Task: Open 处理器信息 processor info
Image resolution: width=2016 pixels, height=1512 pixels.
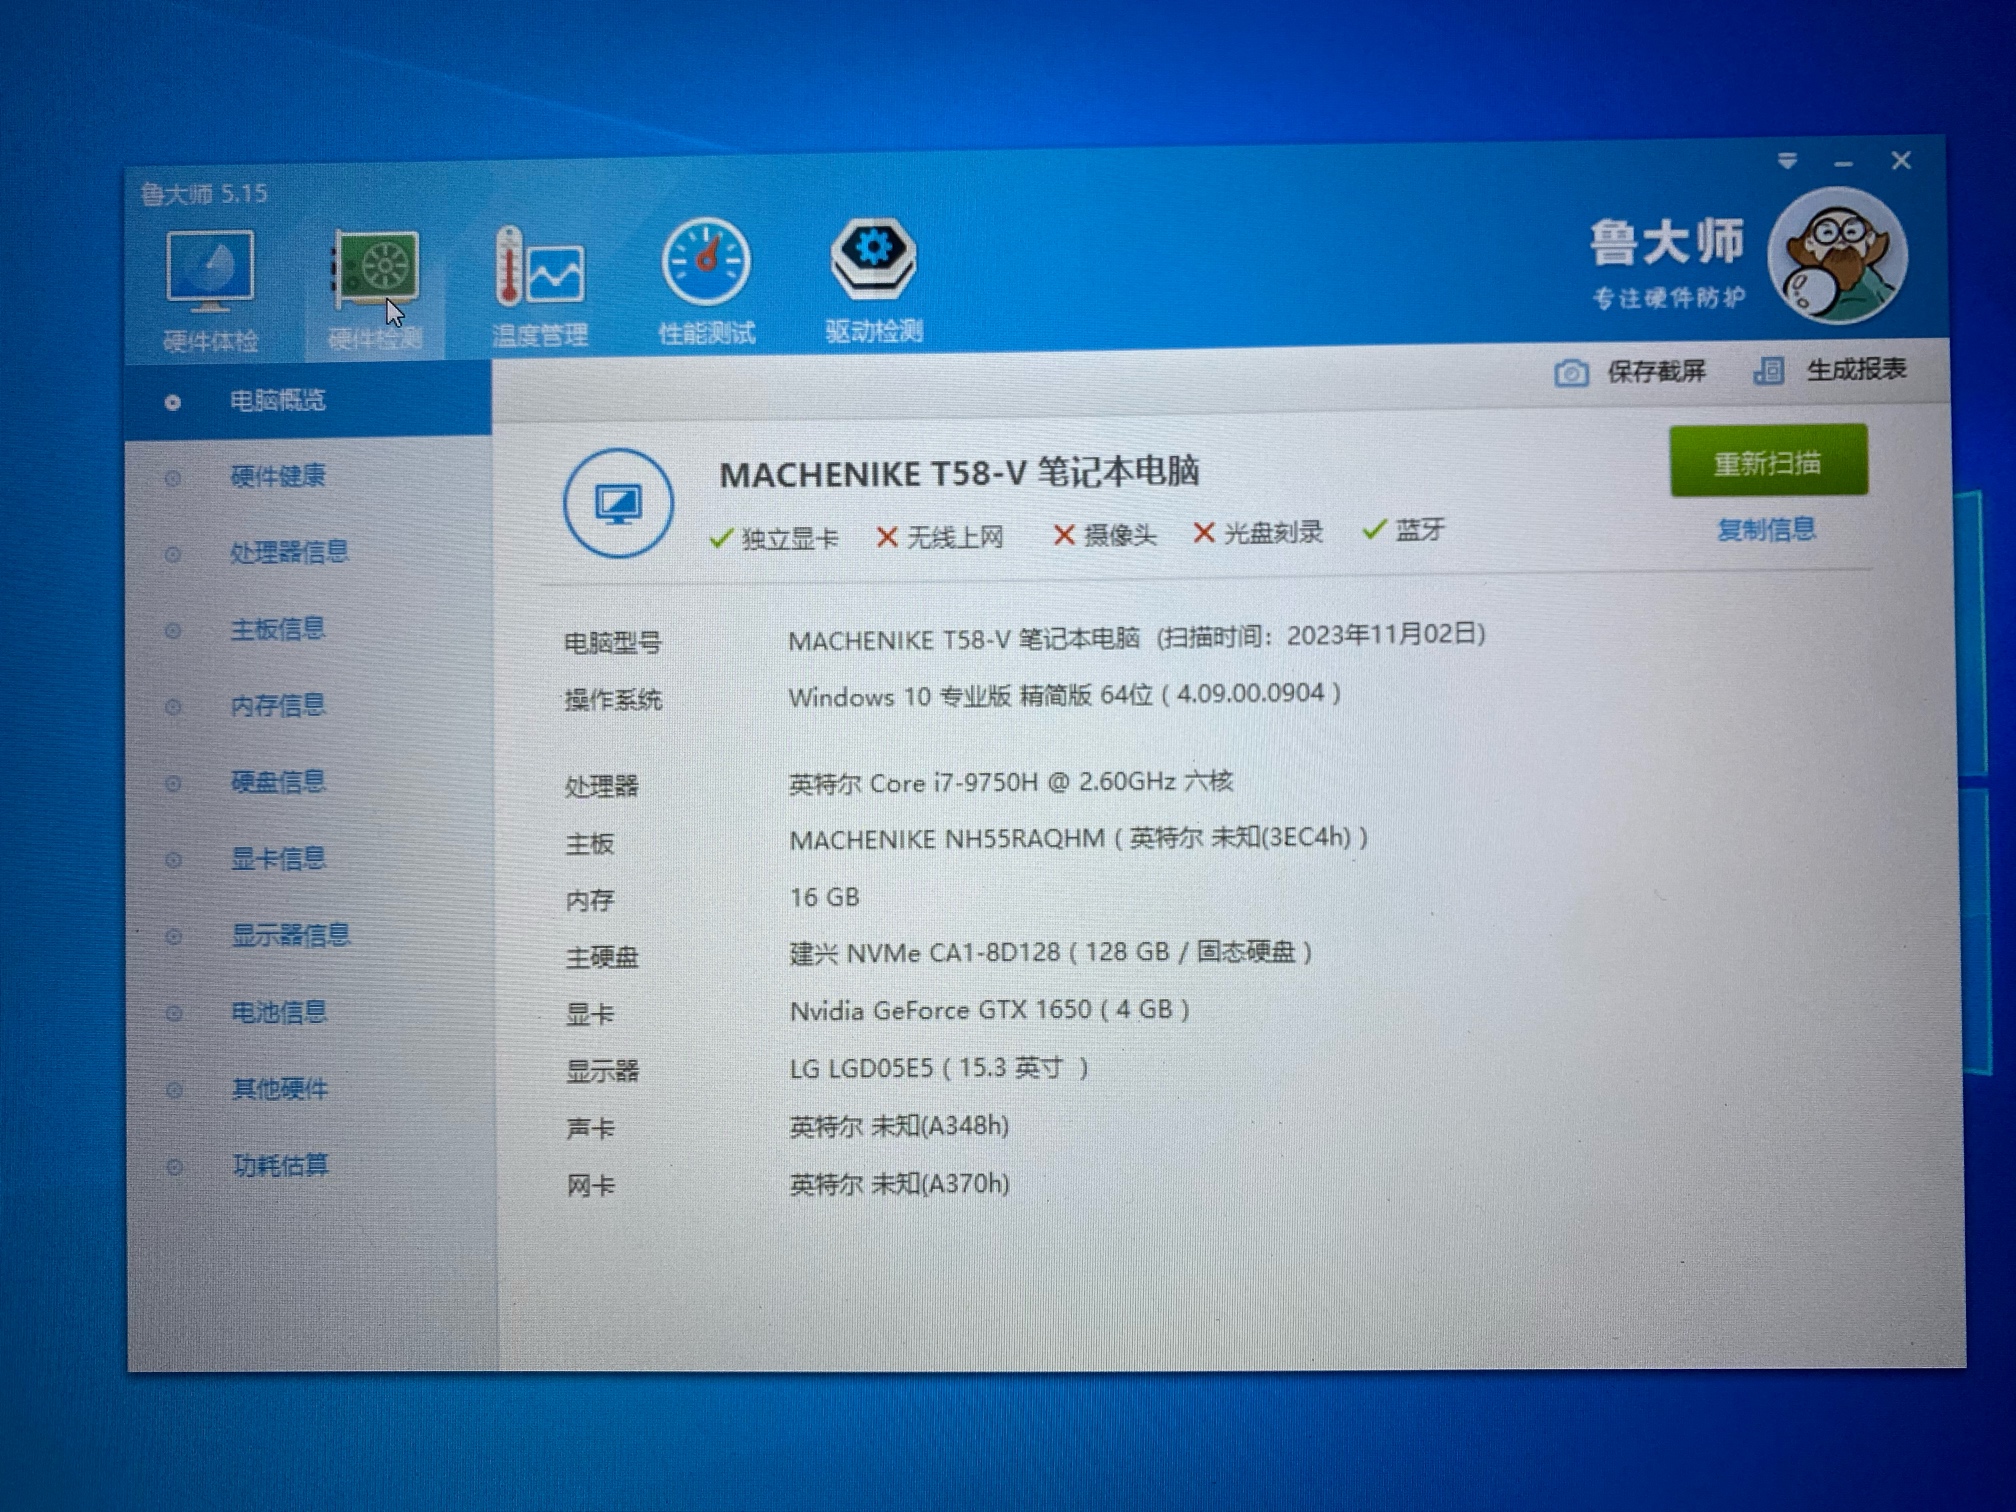Action: point(289,552)
